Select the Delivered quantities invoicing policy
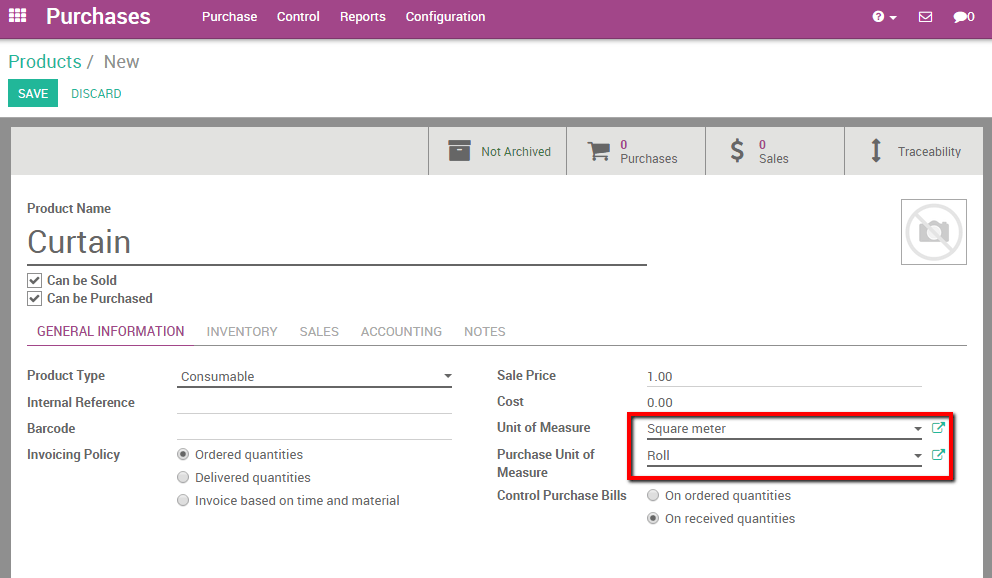The width and height of the screenshot is (992, 578). [x=182, y=477]
